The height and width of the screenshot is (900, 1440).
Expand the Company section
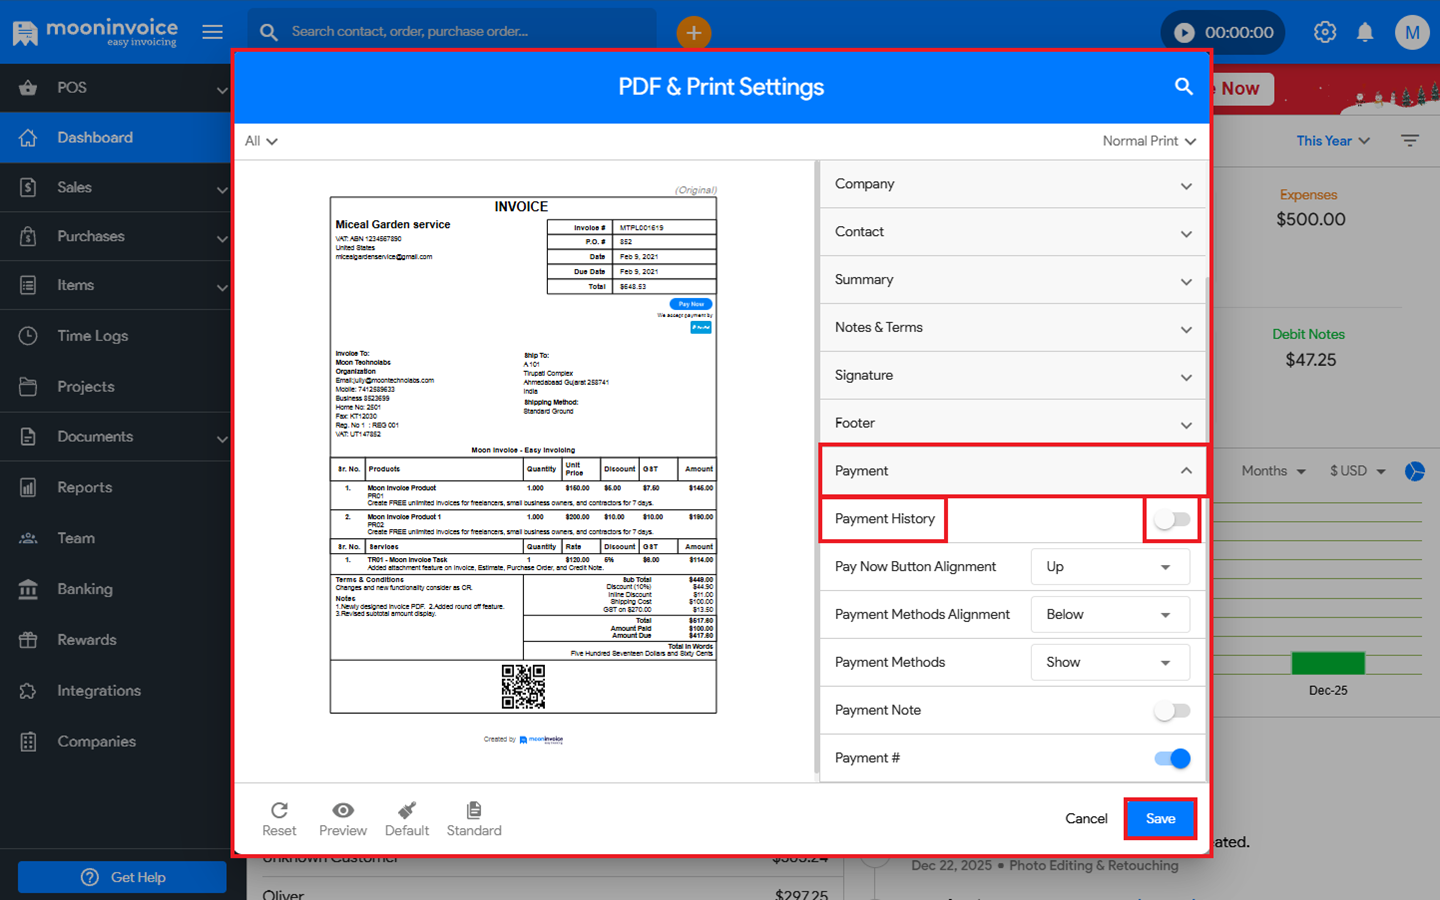(1012, 185)
